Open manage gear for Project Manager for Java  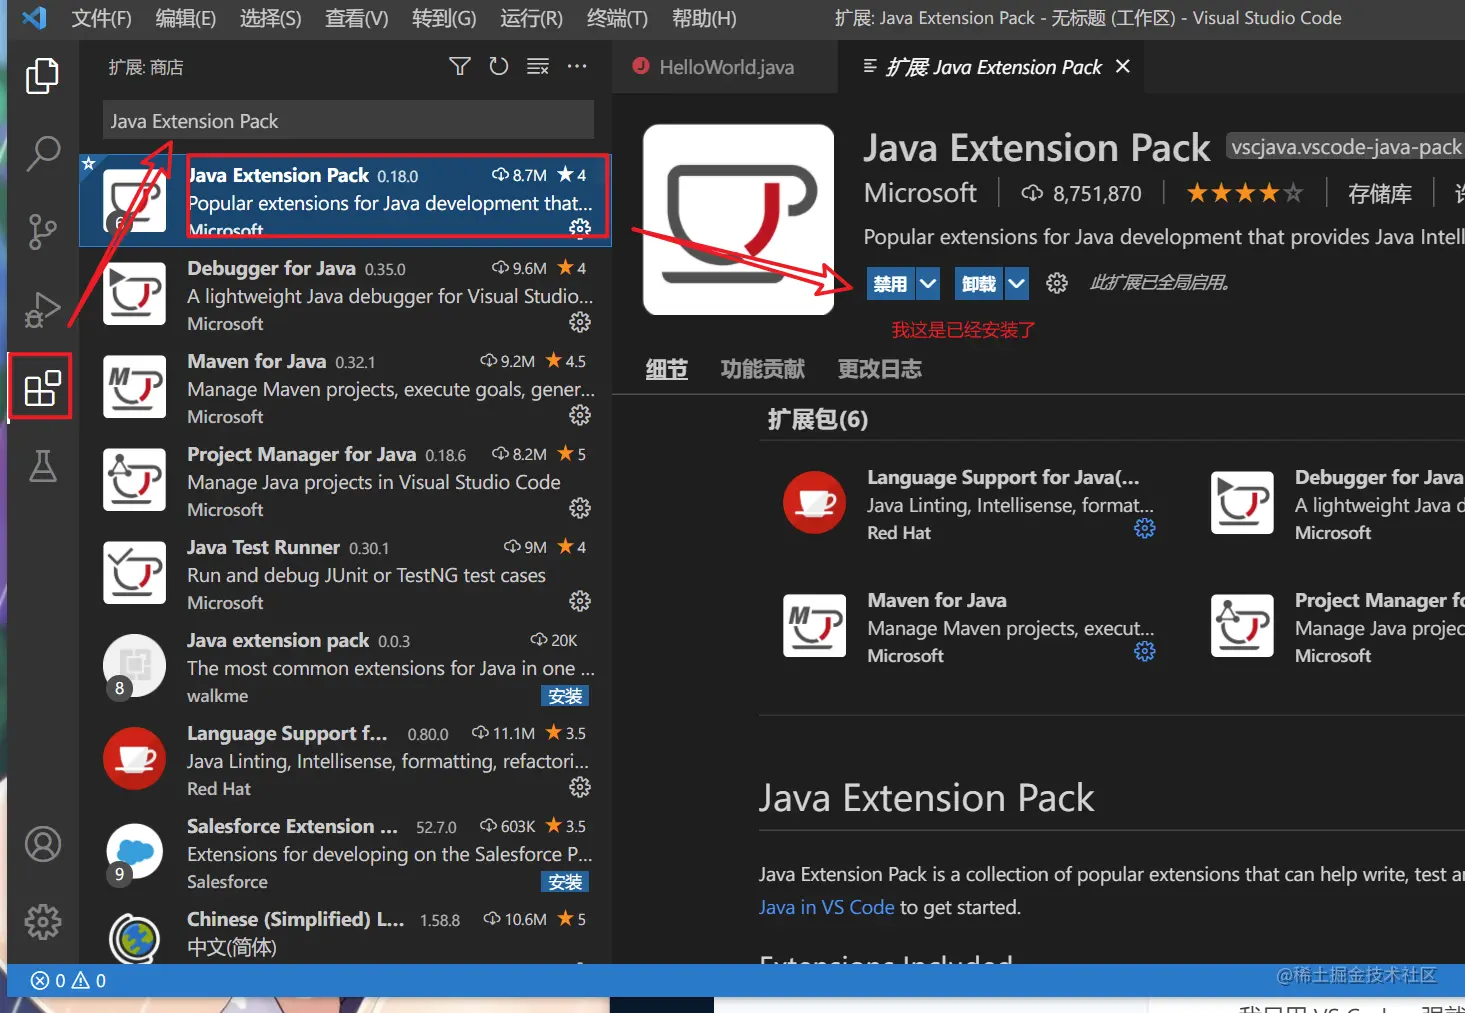(x=580, y=508)
